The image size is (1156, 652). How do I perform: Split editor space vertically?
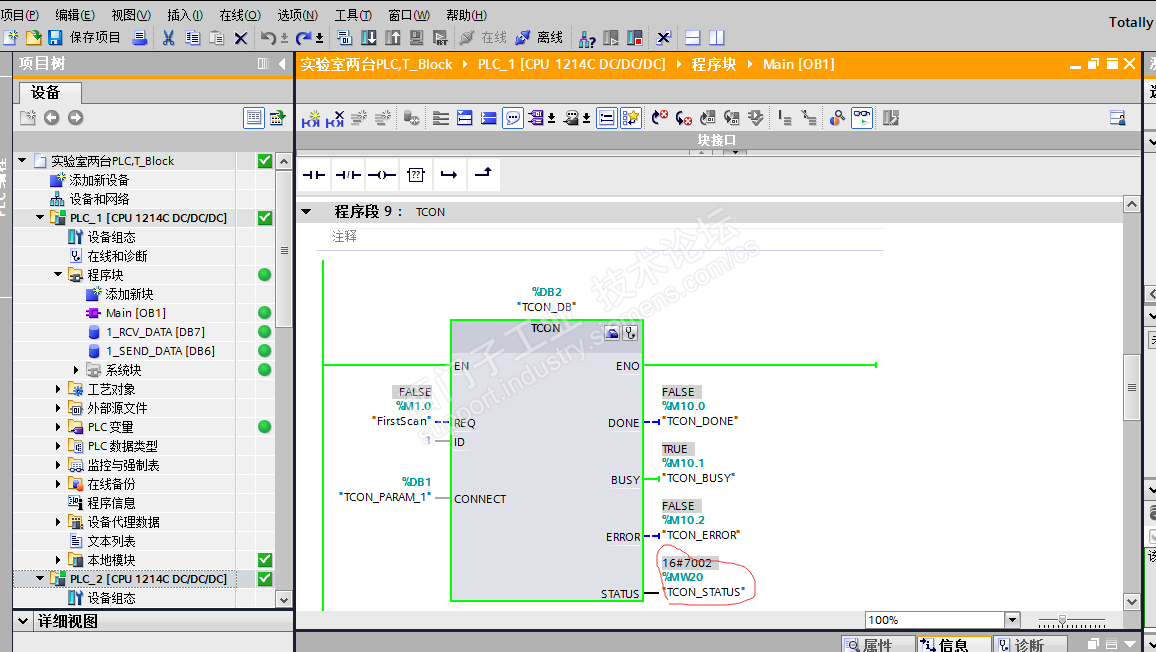click(717, 38)
